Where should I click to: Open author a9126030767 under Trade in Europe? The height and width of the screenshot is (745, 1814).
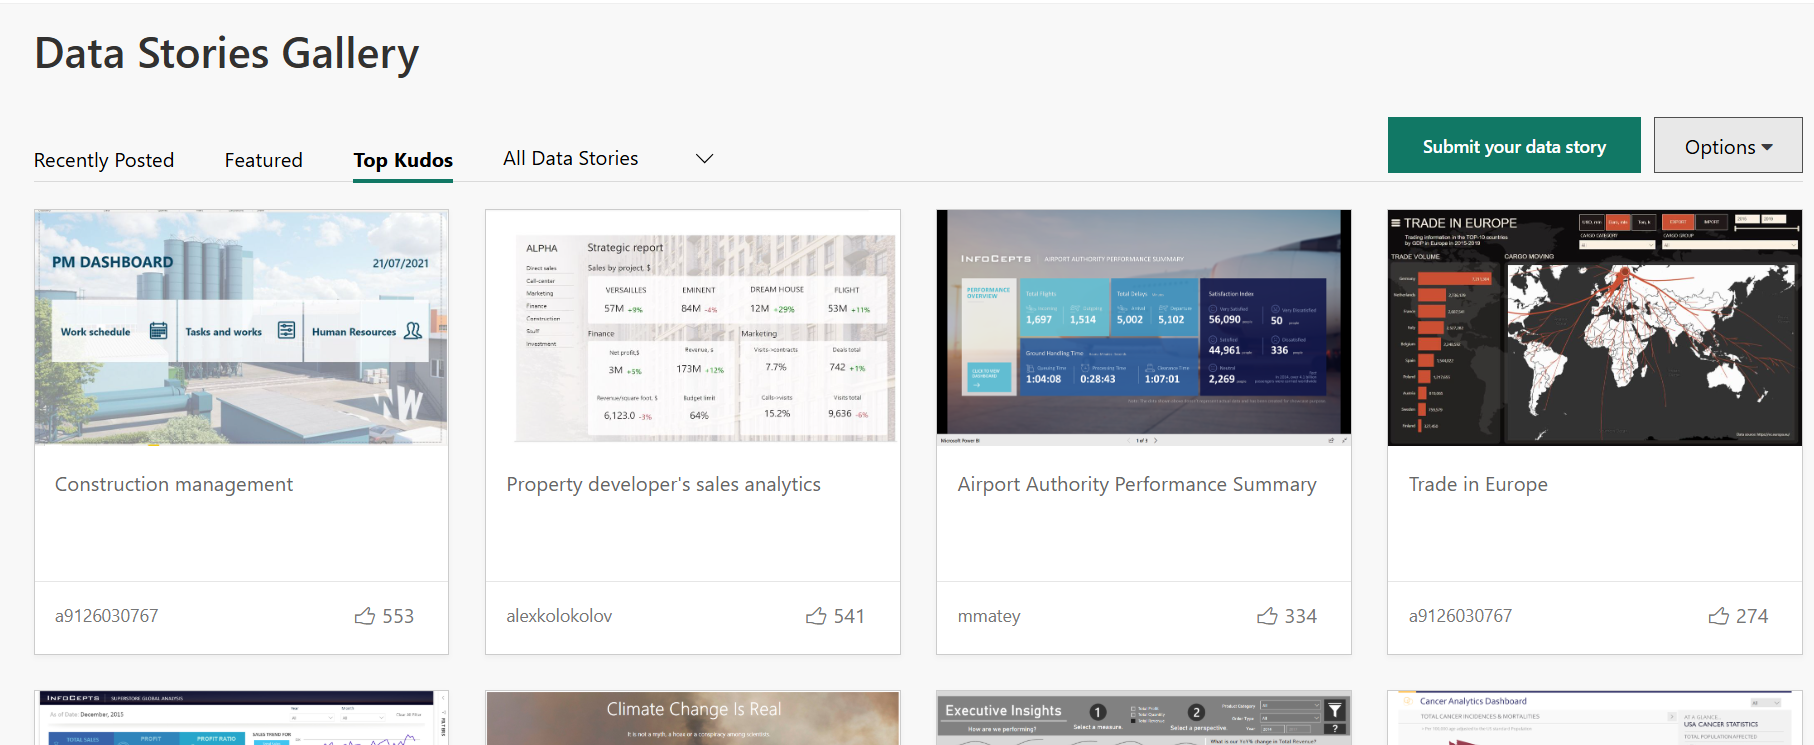[1460, 616]
